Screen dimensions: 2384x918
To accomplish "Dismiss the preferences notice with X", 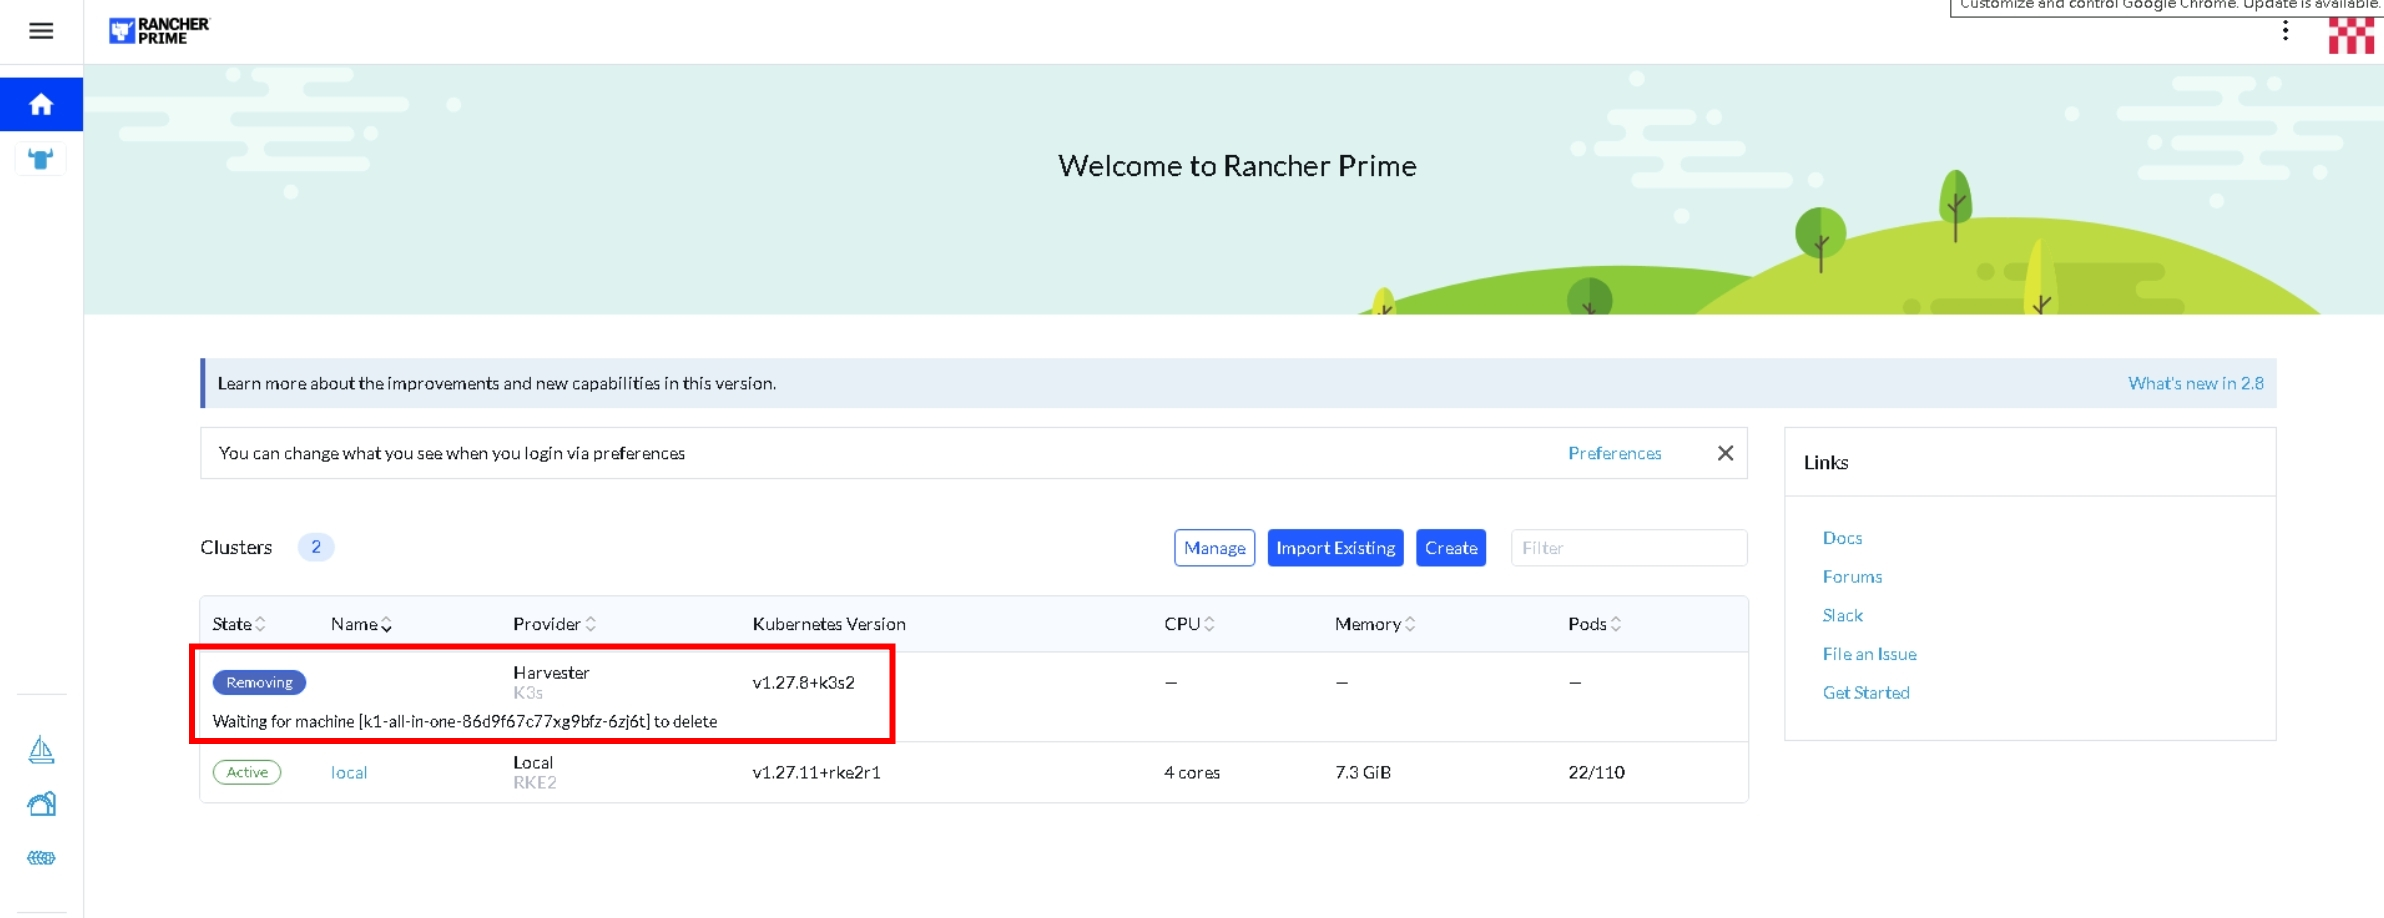I will 1725,453.
